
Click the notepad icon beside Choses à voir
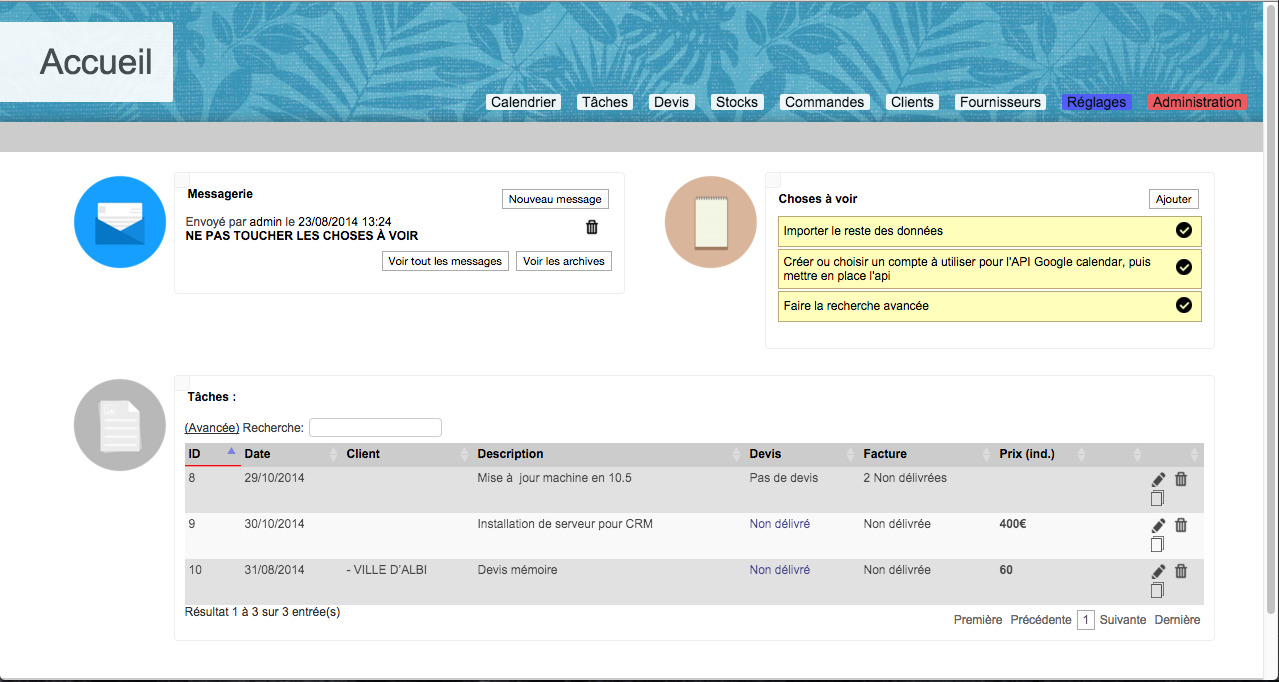tap(710, 222)
